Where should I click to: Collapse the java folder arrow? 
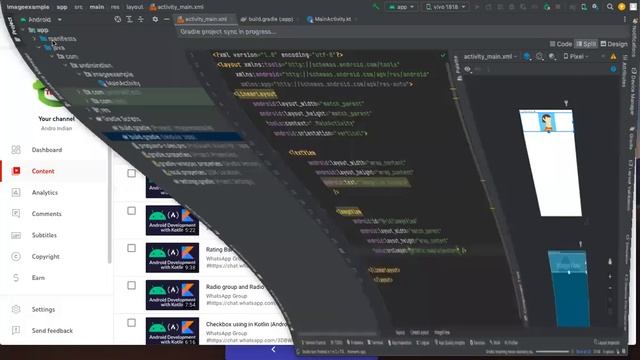39,47
